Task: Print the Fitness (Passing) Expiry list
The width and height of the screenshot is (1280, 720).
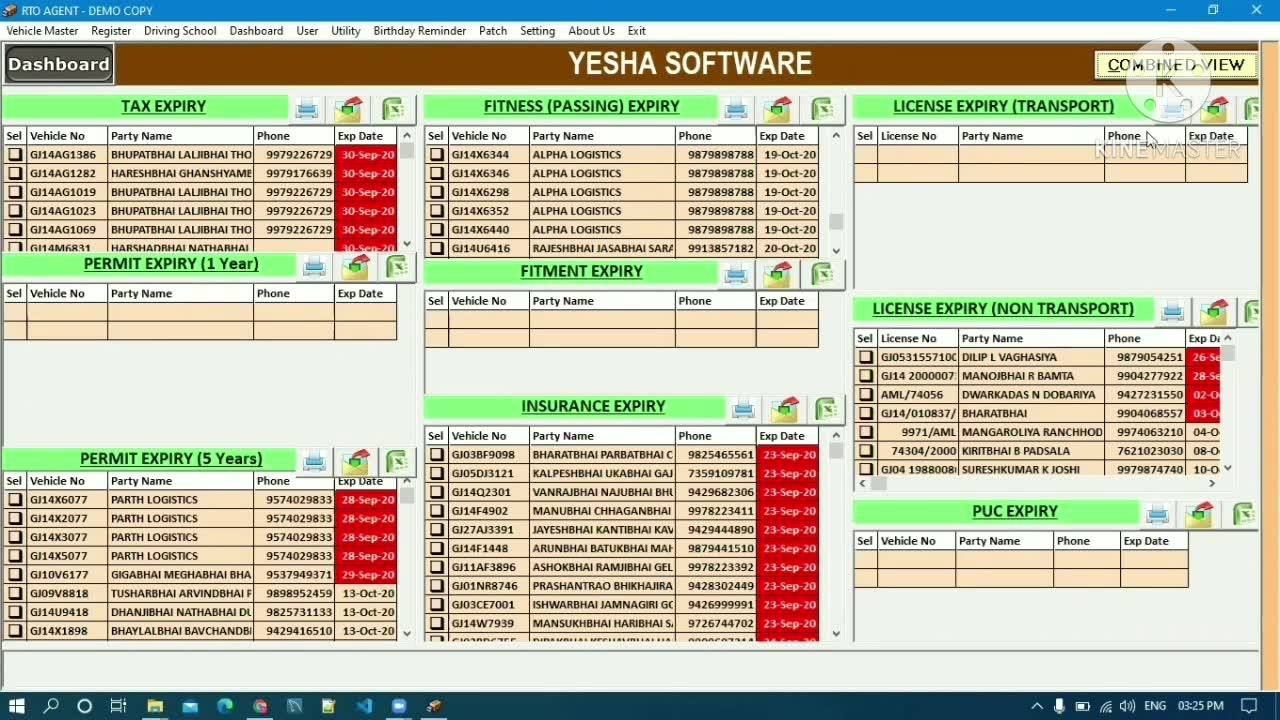Action: 737,108
